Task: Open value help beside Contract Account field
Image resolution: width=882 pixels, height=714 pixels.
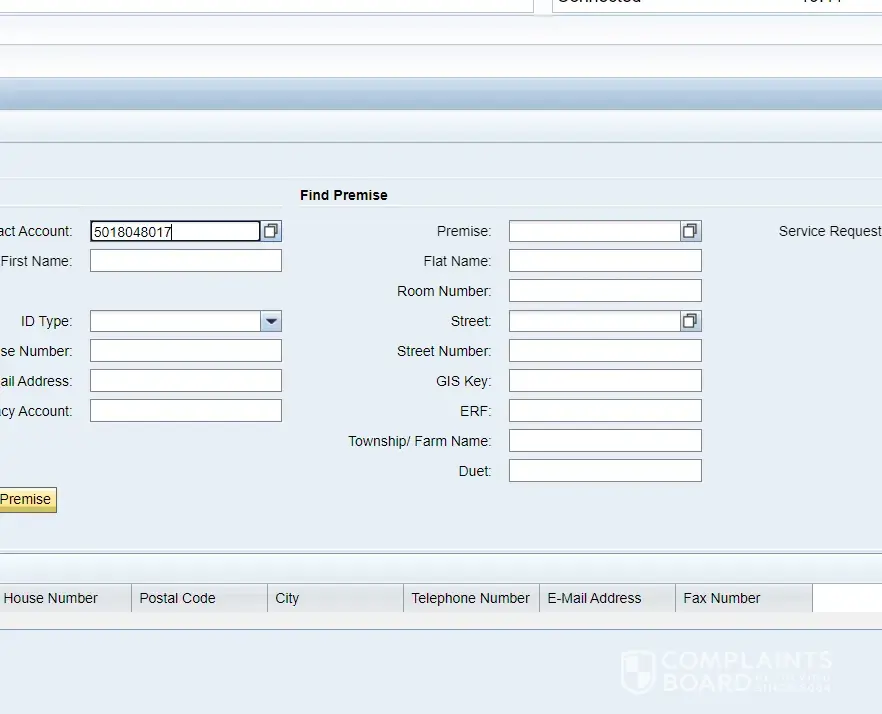Action: tap(271, 231)
